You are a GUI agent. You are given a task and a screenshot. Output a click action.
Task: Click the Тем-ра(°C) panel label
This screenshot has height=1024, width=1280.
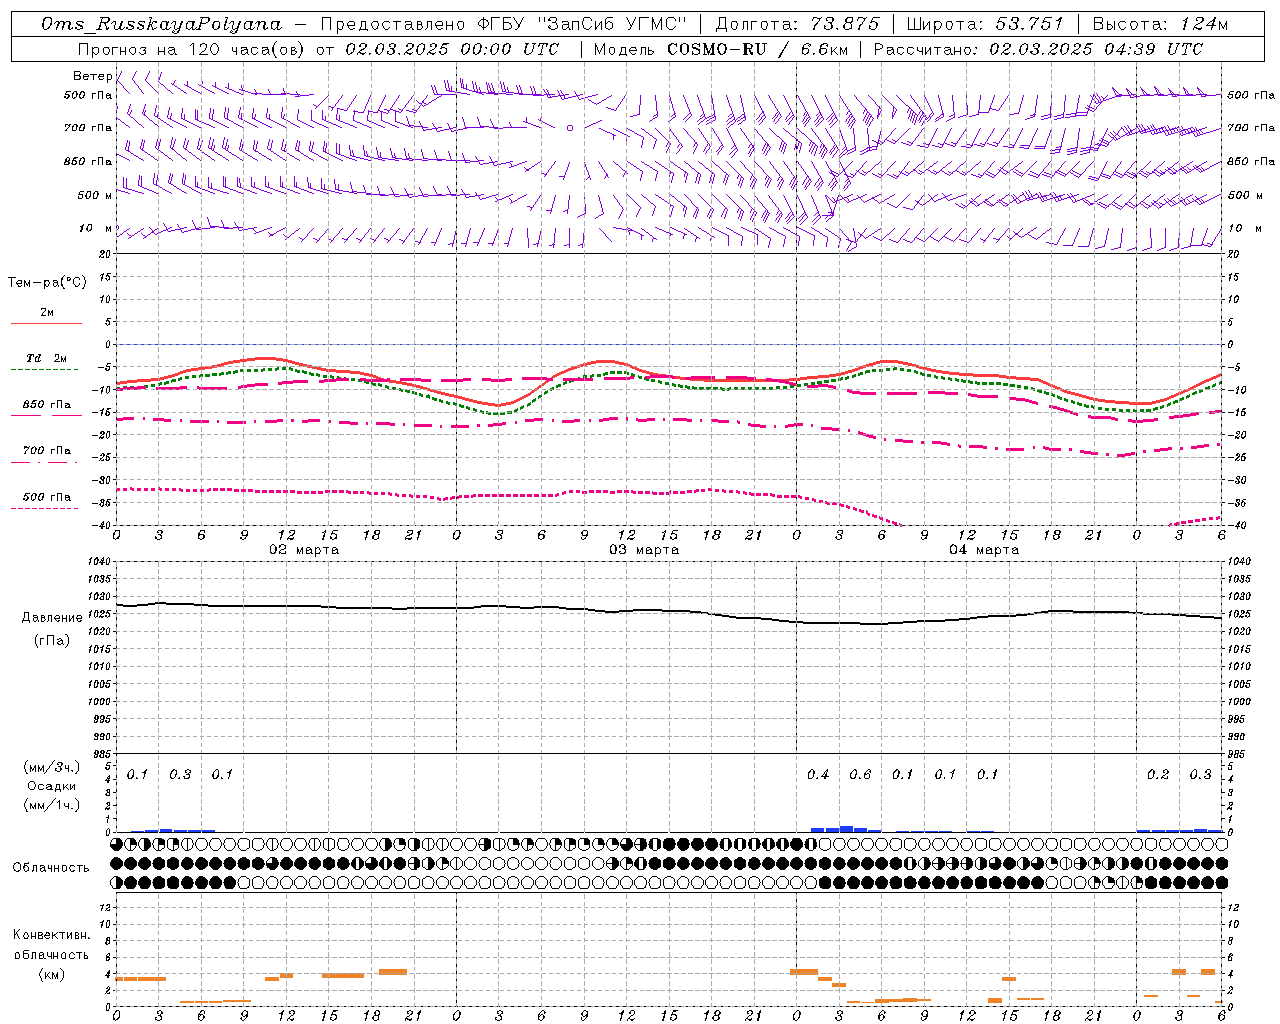pyautogui.click(x=47, y=283)
